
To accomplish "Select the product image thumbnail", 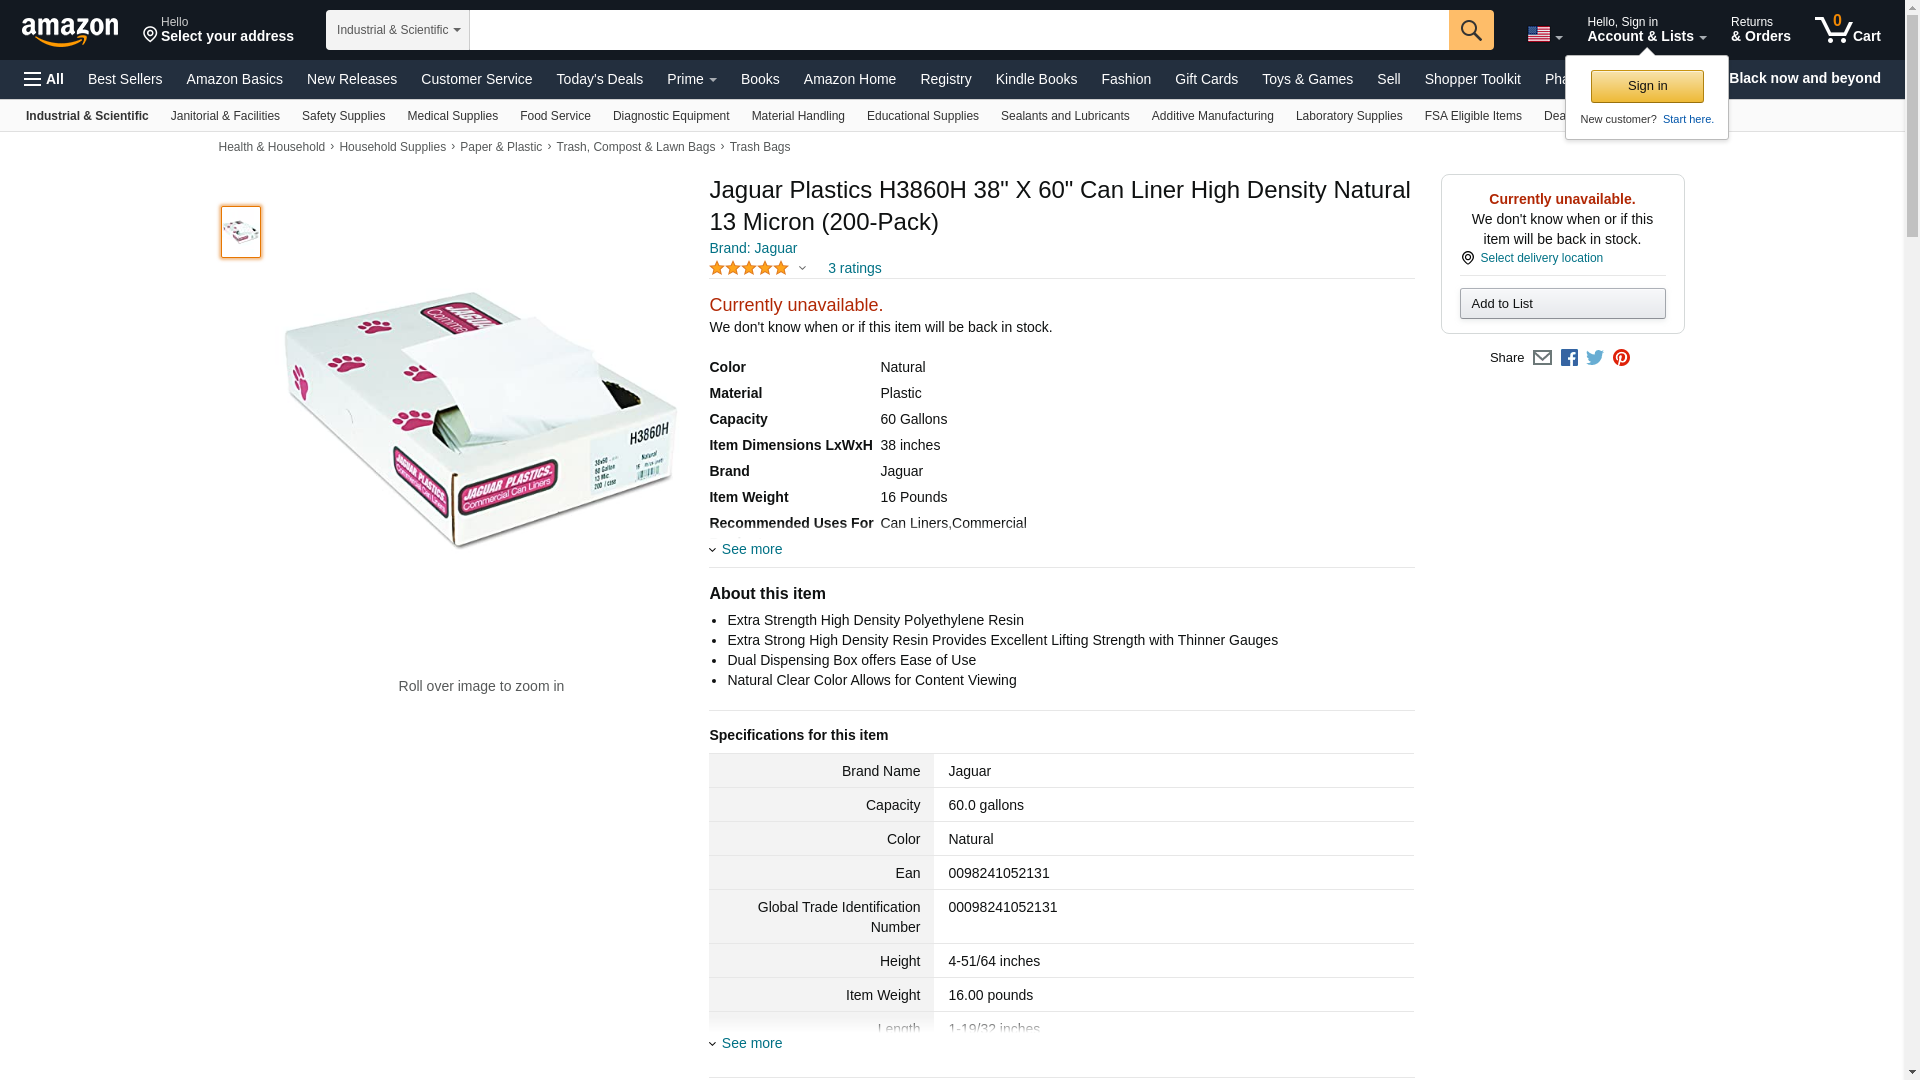I will click(x=241, y=232).
